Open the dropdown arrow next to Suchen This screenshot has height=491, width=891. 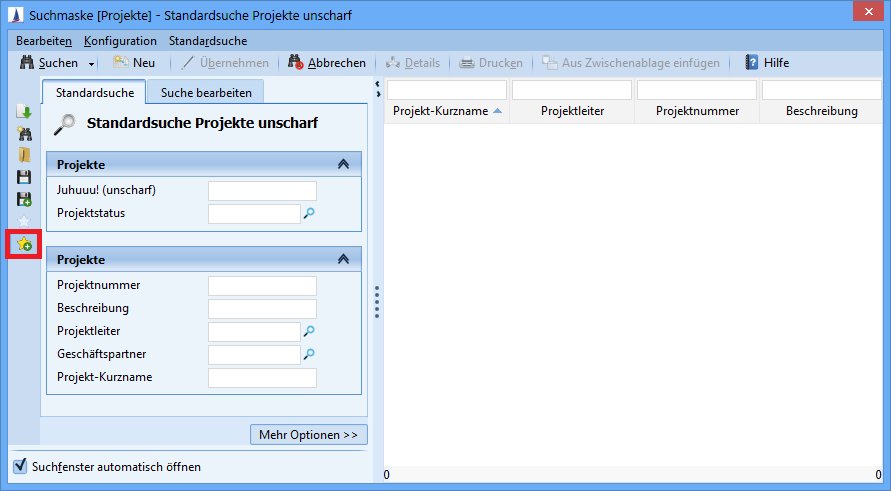(x=92, y=63)
